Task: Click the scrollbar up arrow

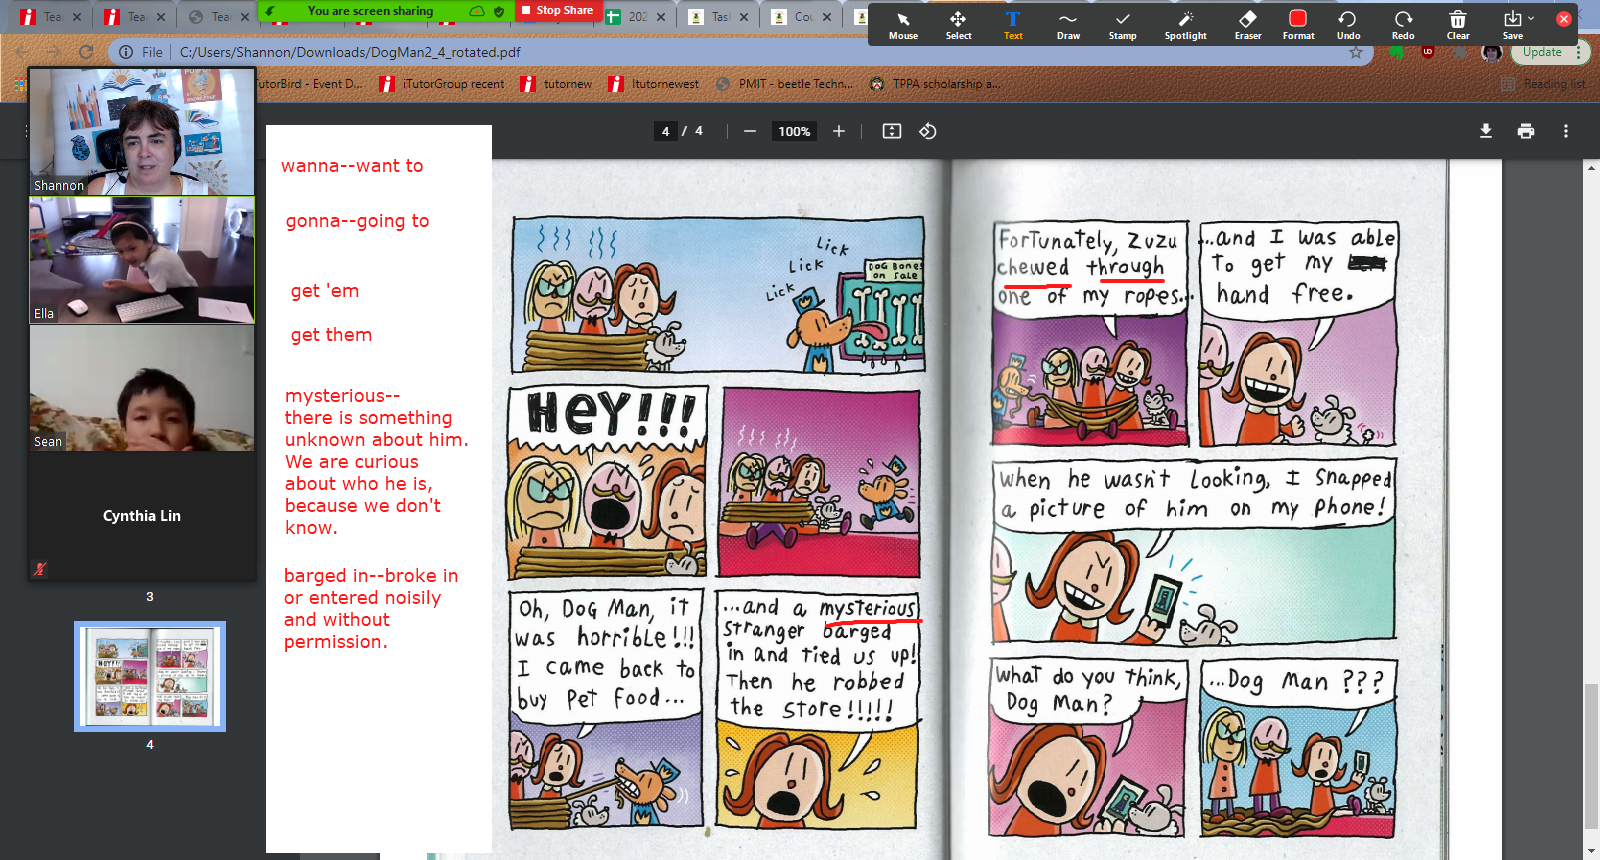Action: (1591, 168)
